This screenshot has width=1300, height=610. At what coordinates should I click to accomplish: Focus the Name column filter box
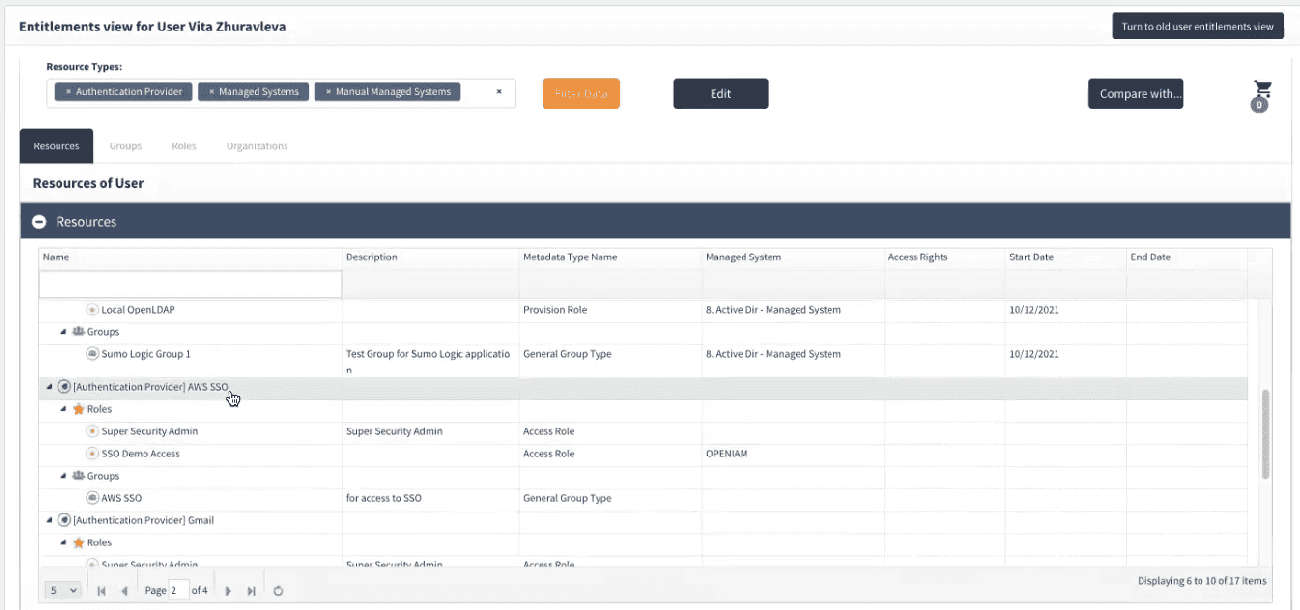point(190,285)
